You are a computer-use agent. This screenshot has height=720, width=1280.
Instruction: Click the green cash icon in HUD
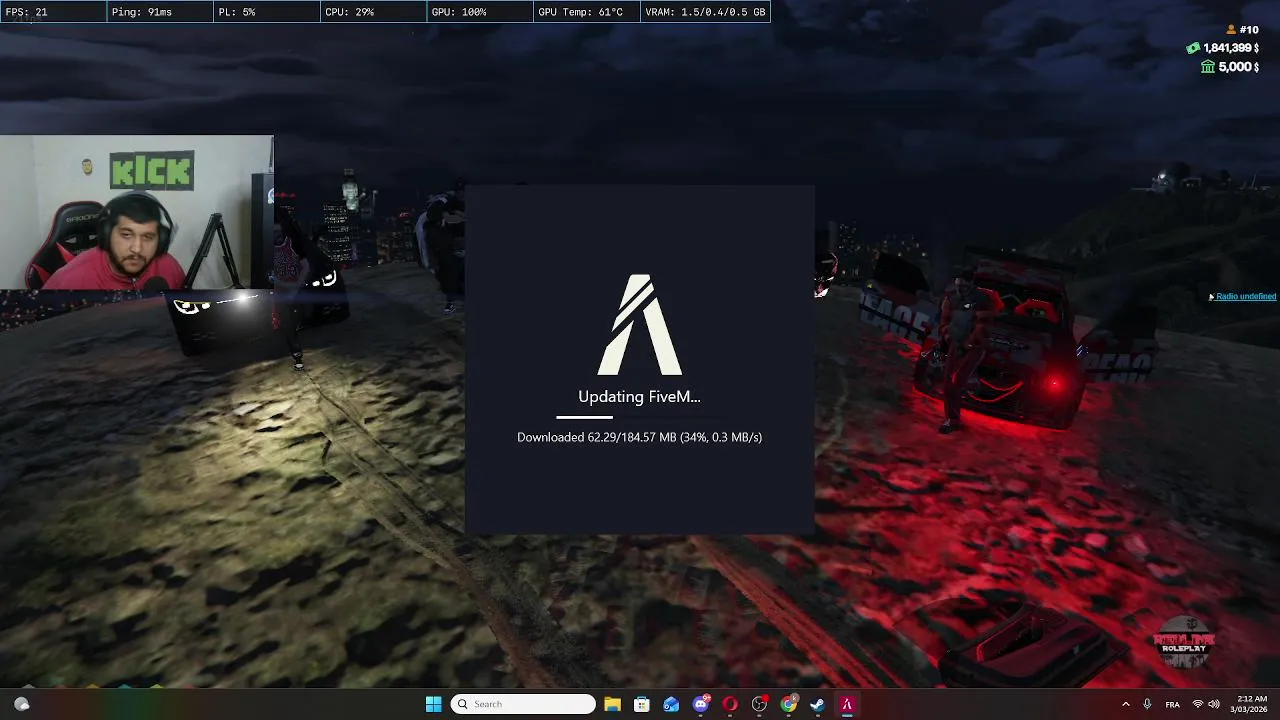[x=1193, y=48]
